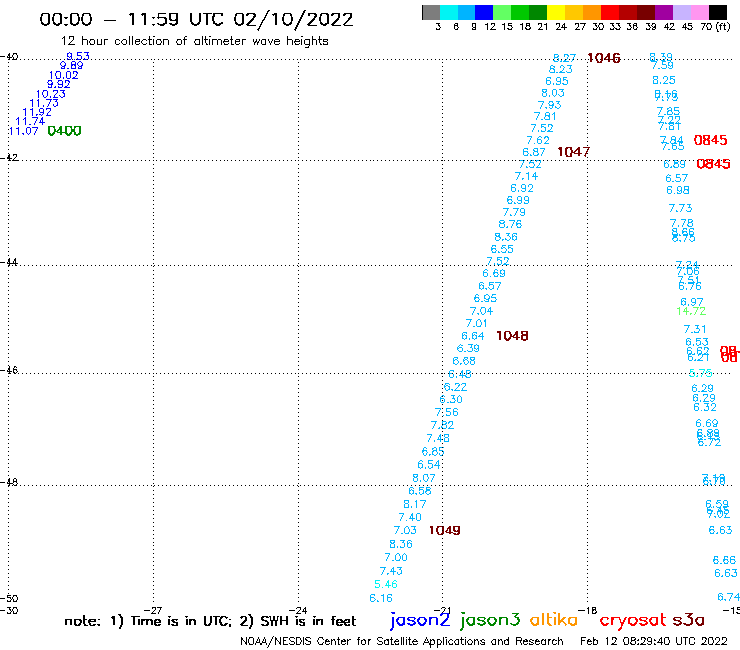
Task: Choose the lavender legend swatch
Action: tap(681, 13)
